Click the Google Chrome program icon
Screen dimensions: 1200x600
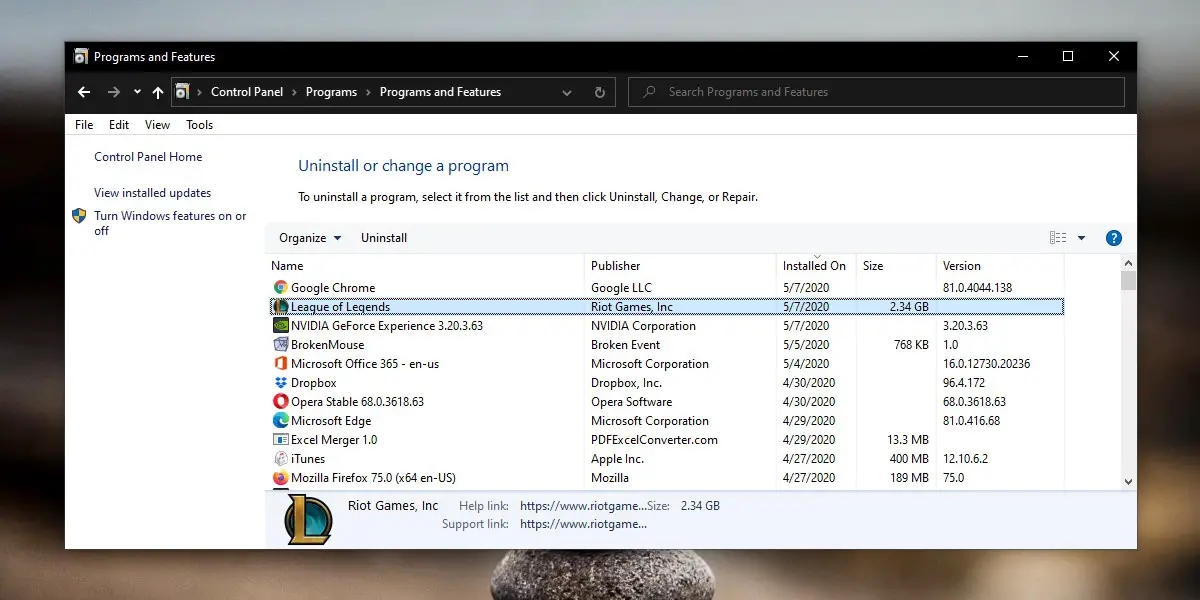point(281,288)
